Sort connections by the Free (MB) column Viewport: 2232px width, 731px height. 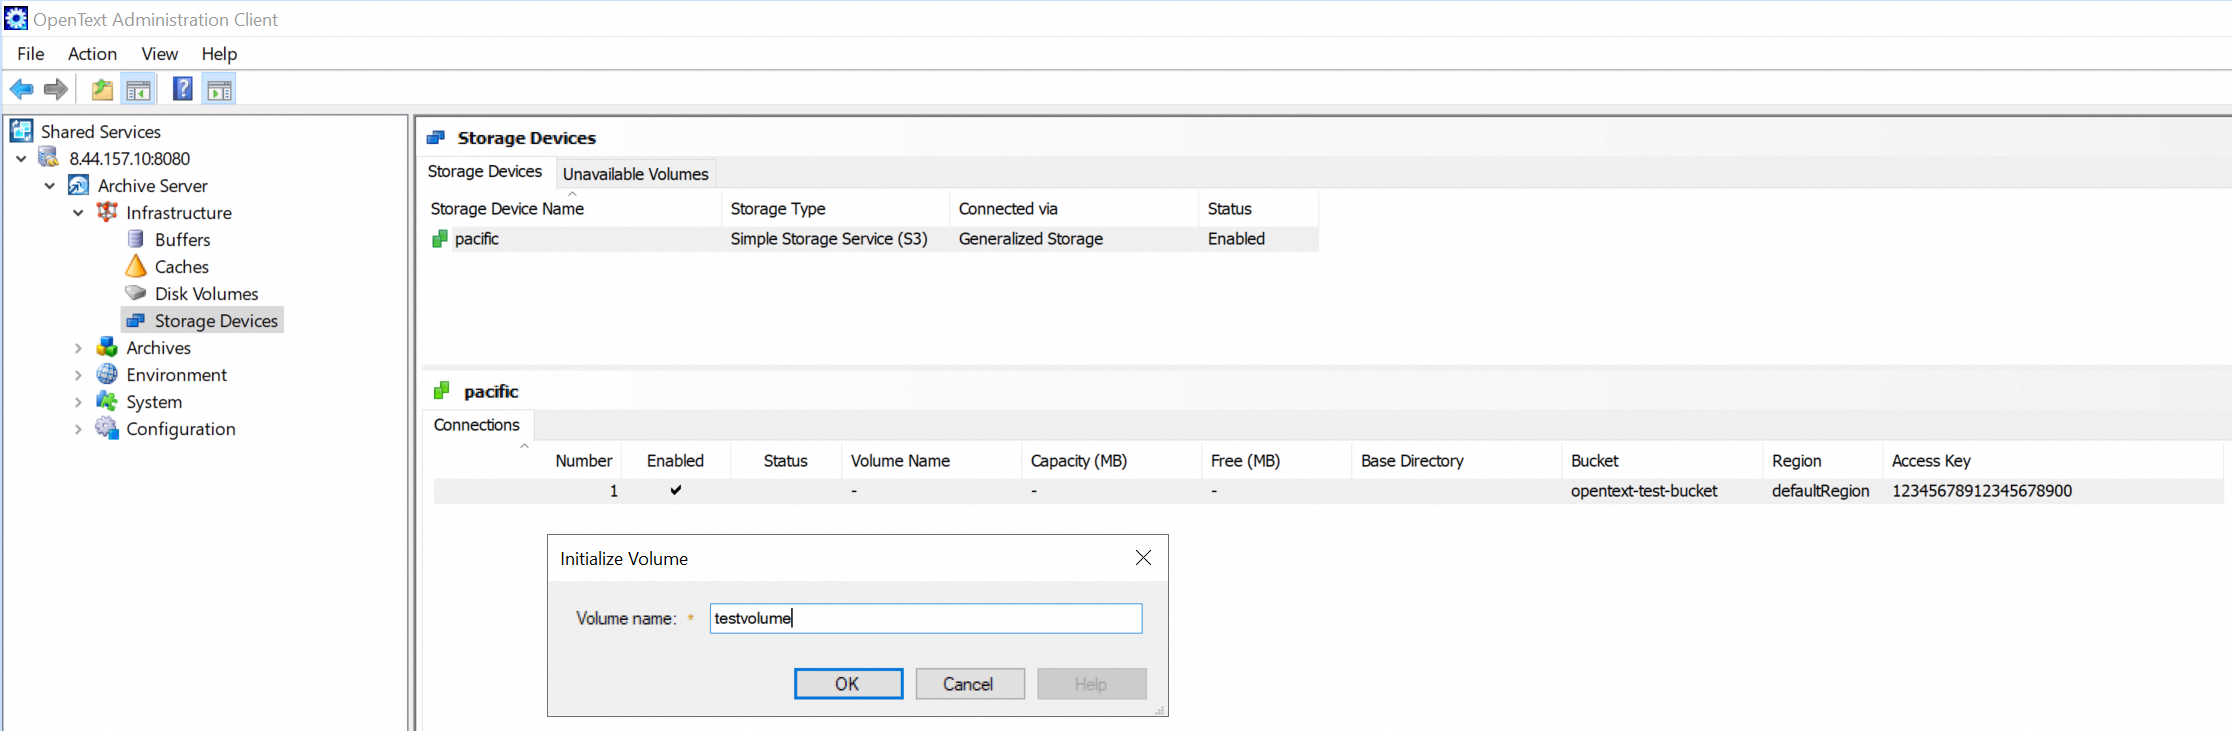point(1276,461)
